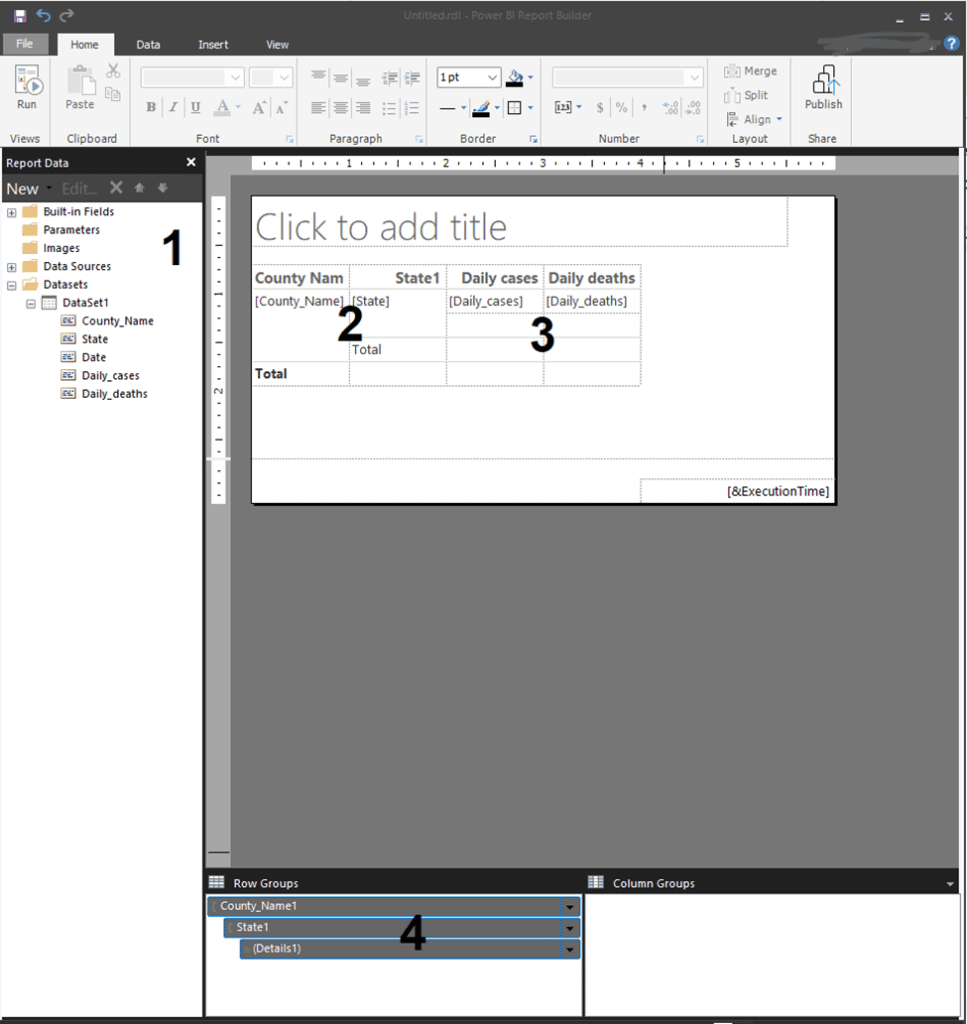Select the [&ExecutionTime] footer text box
The width and height of the screenshot is (967, 1024).
737,491
